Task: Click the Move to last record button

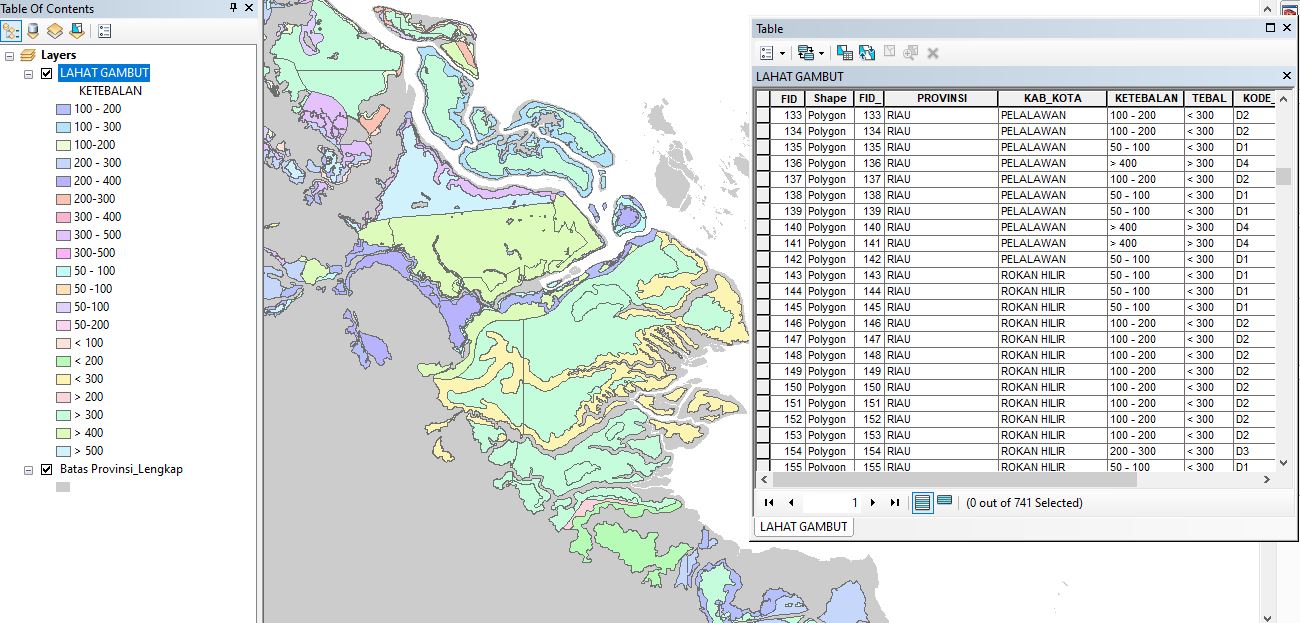Action: 895,502
